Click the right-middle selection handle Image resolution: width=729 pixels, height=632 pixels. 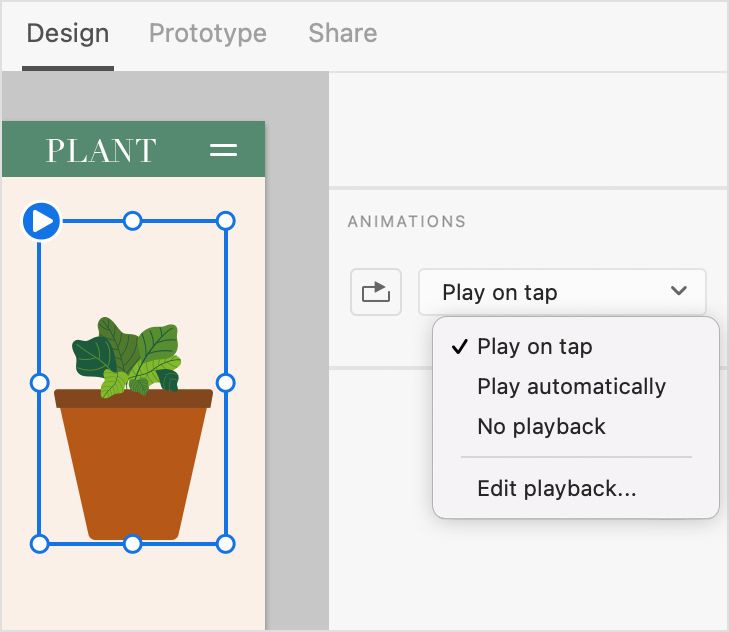tap(226, 382)
